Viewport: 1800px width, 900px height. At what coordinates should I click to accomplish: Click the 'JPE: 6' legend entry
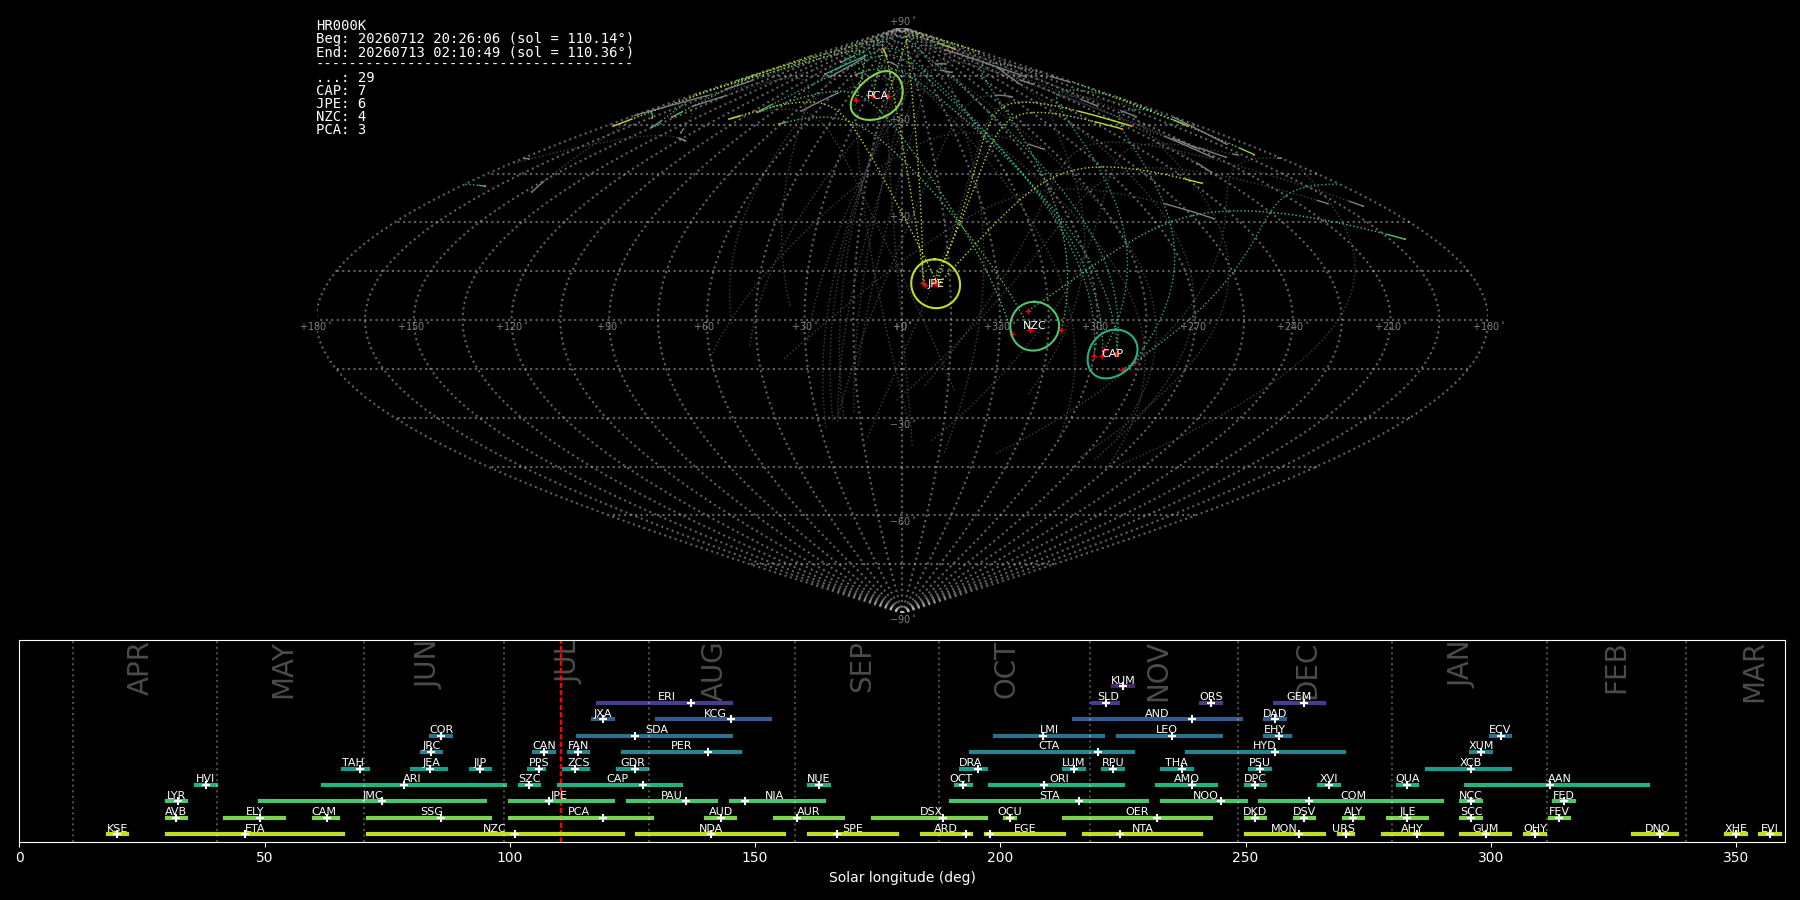(x=341, y=104)
